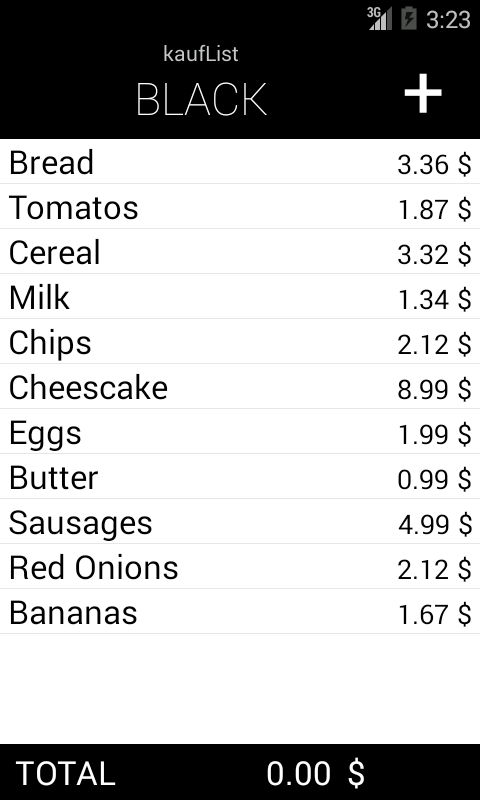Tap the 3:23 clock in status bar
Viewport: 480px width, 800px height.
click(x=448, y=20)
